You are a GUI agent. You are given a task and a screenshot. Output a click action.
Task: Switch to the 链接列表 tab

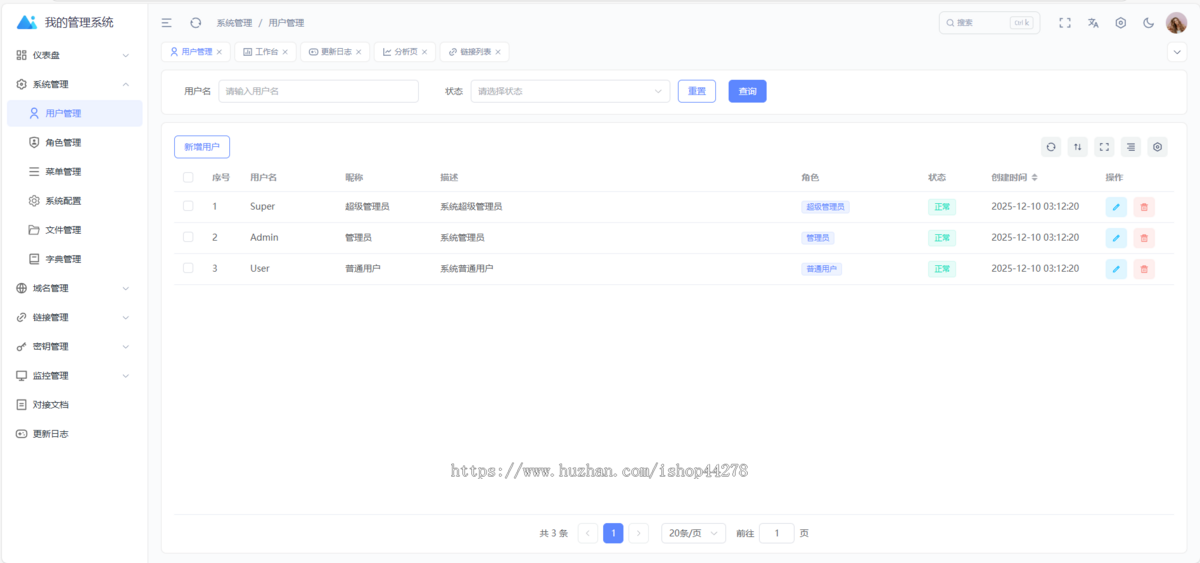click(474, 52)
